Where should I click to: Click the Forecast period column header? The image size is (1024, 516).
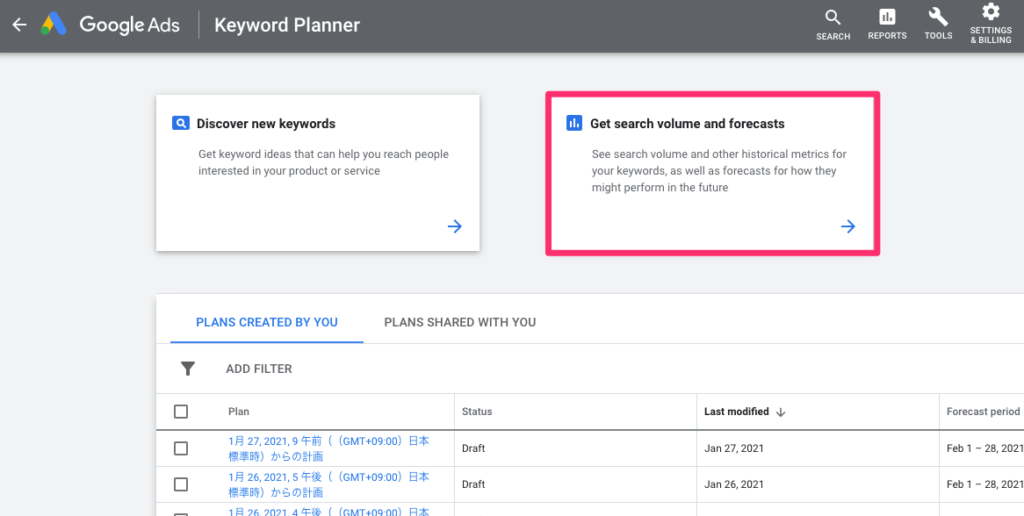pos(983,411)
